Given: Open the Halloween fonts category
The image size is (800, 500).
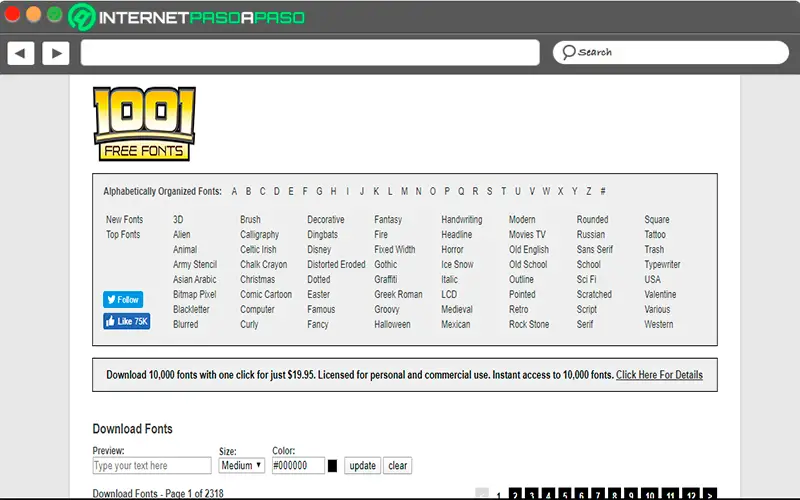Looking at the screenshot, I should [392, 324].
